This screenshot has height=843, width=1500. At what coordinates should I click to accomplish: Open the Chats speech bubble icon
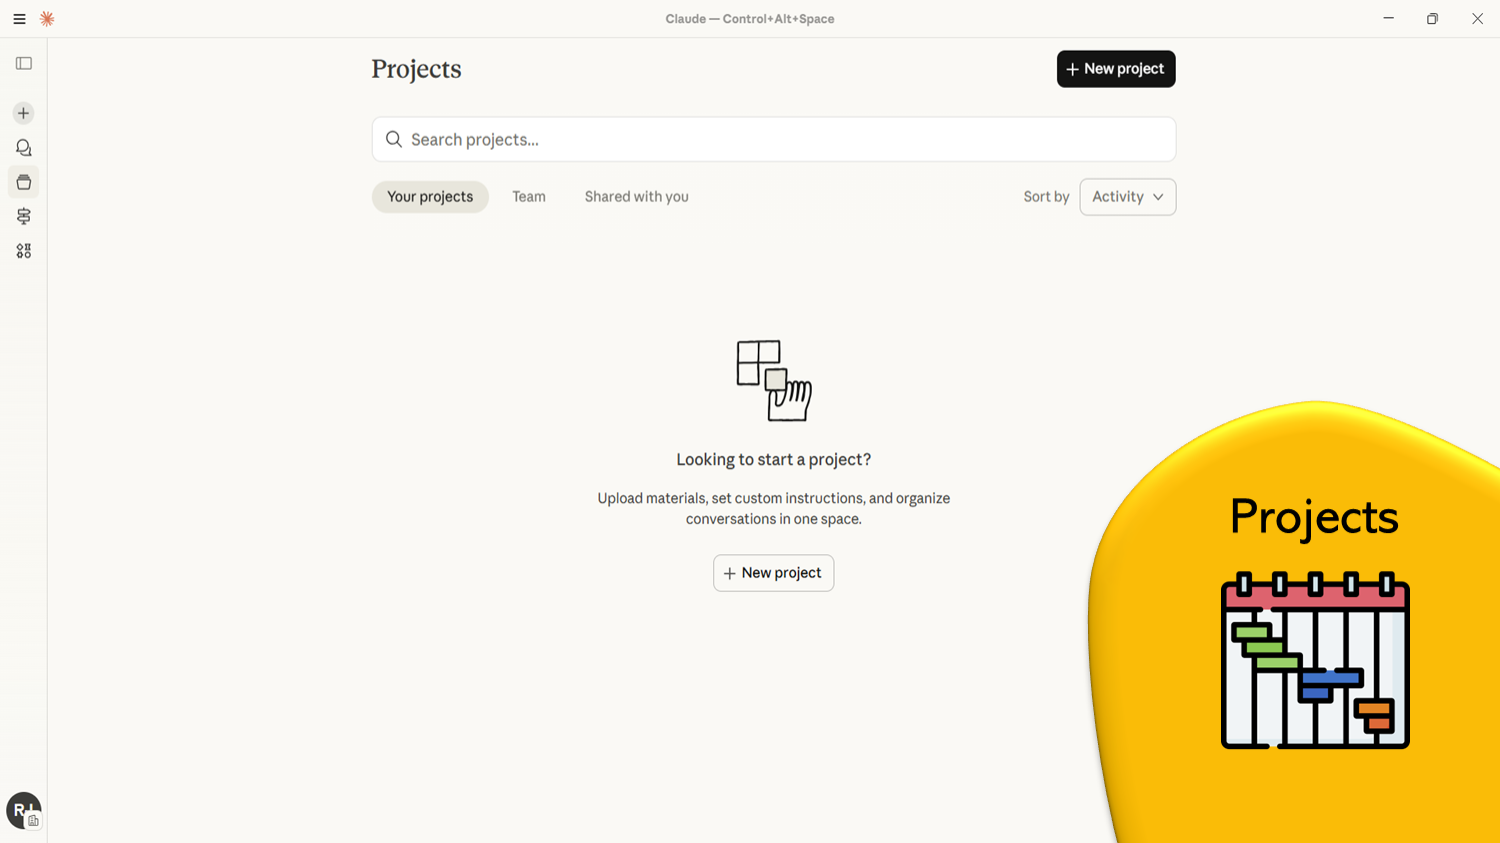coord(24,148)
